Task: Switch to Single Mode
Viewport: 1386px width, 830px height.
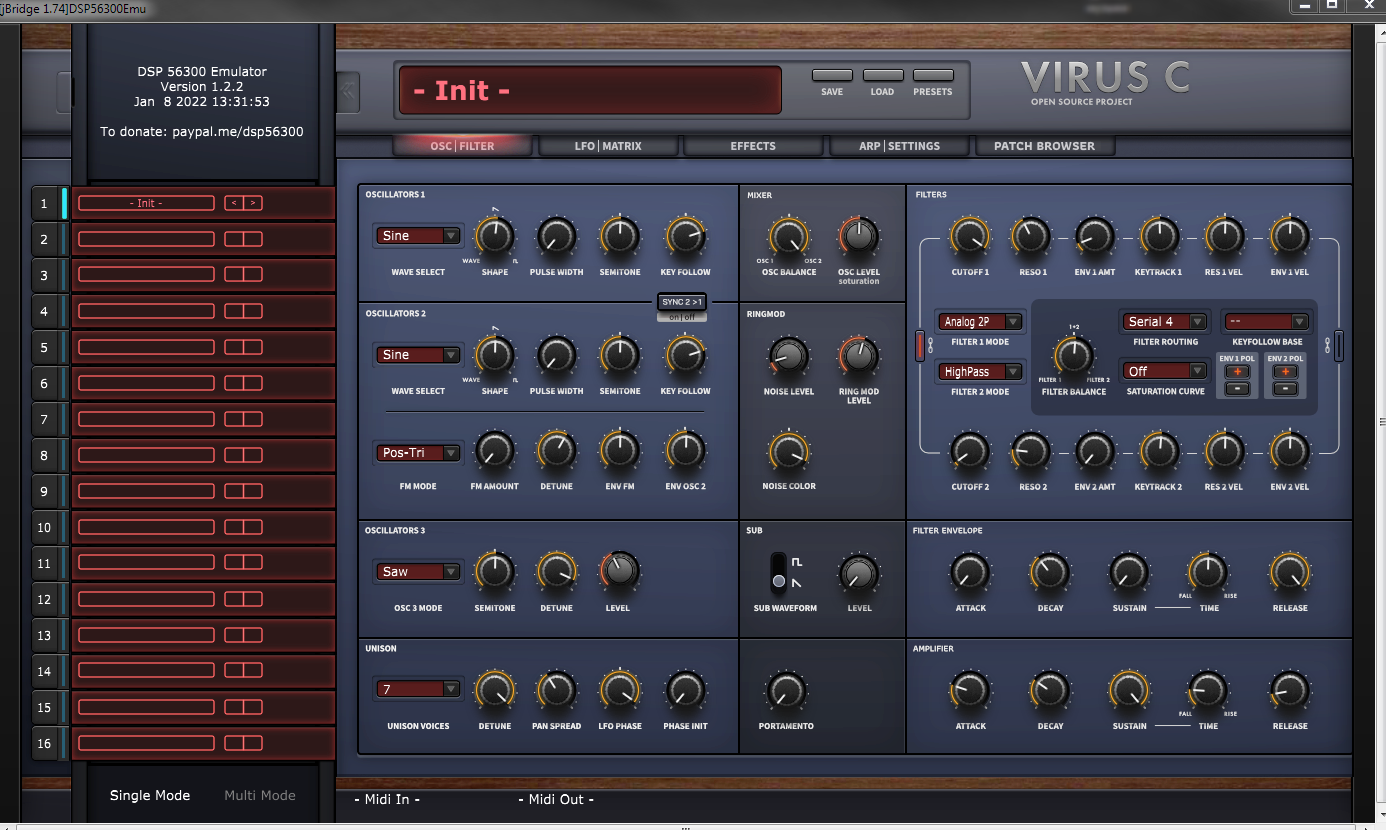Action: pyautogui.click(x=150, y=795)
